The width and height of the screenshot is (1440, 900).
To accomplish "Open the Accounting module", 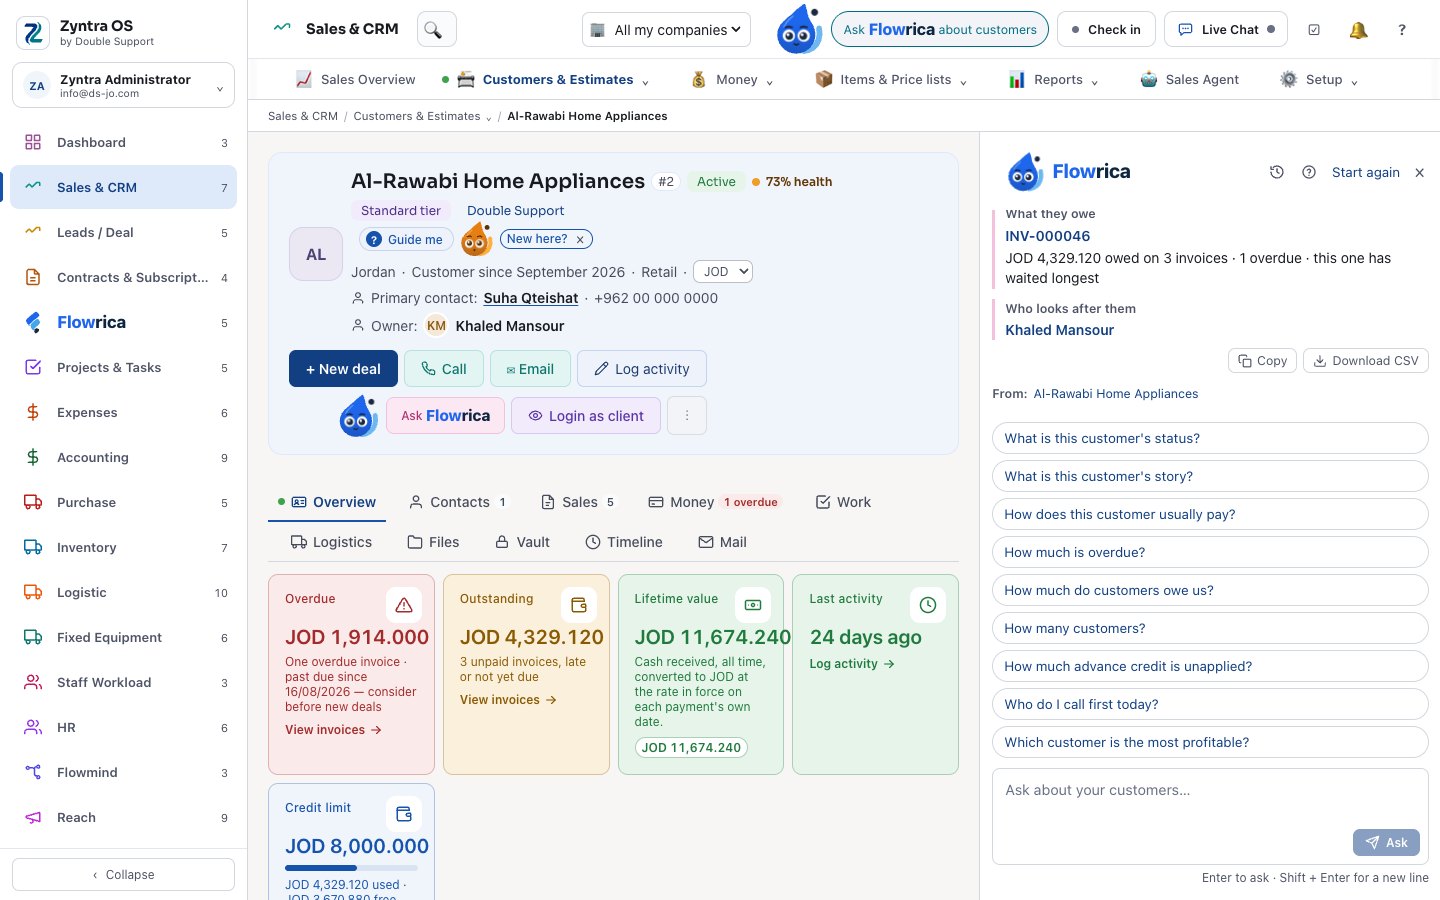I will coord(124,457).
